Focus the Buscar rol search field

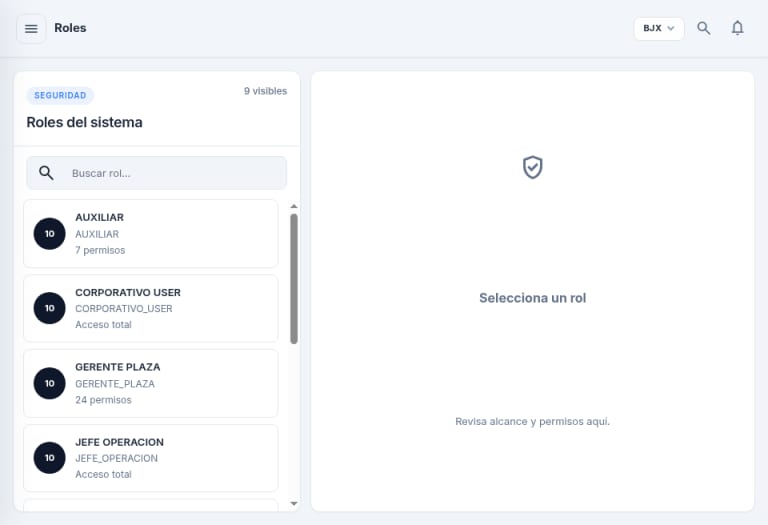(156, 173)
